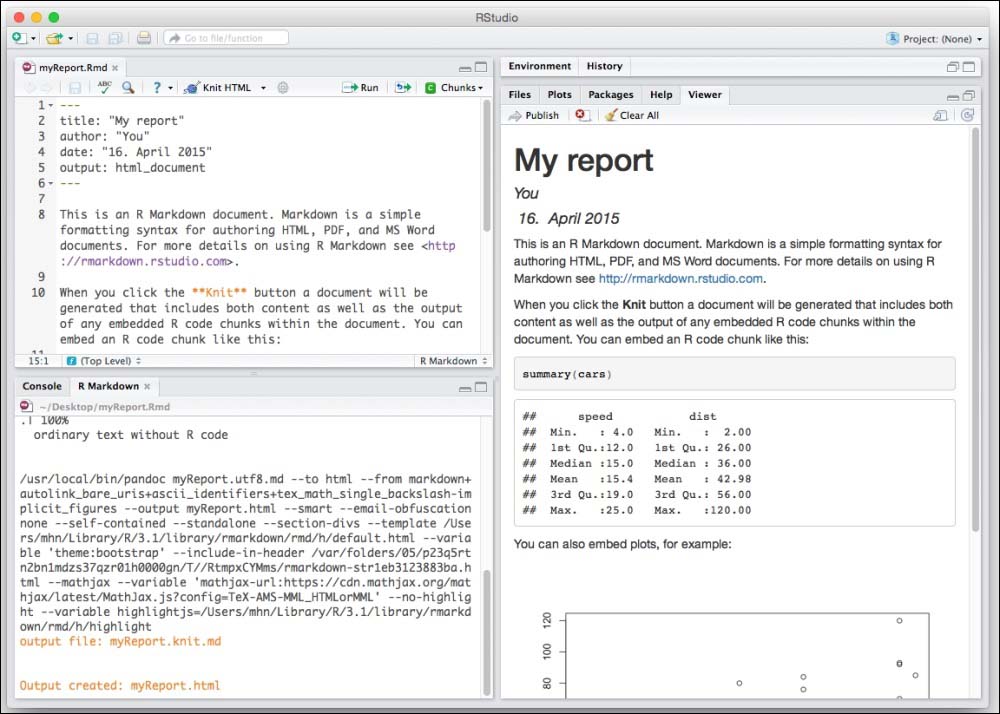Click the ~/Desktop/myReport.Rmd path label
The width and height of the screenshot is (1000, 714).
pyautogui.click(x=105, y=407)
